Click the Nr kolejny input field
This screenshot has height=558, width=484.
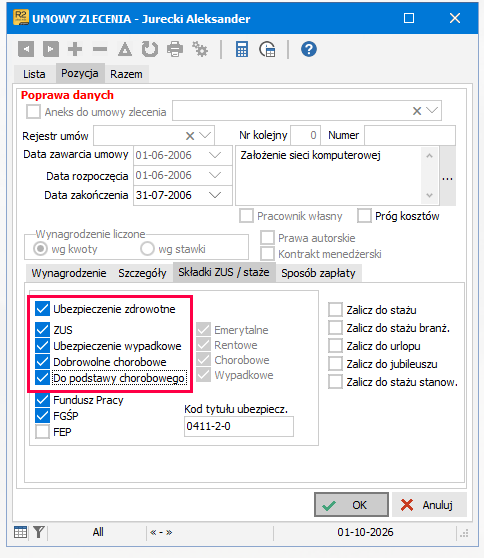pyautogui.click(x=305, y=135)
